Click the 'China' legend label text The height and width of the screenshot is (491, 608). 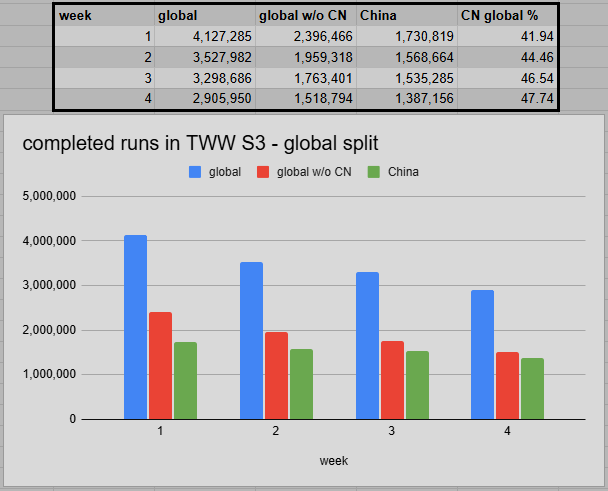(x=403, y=172)
